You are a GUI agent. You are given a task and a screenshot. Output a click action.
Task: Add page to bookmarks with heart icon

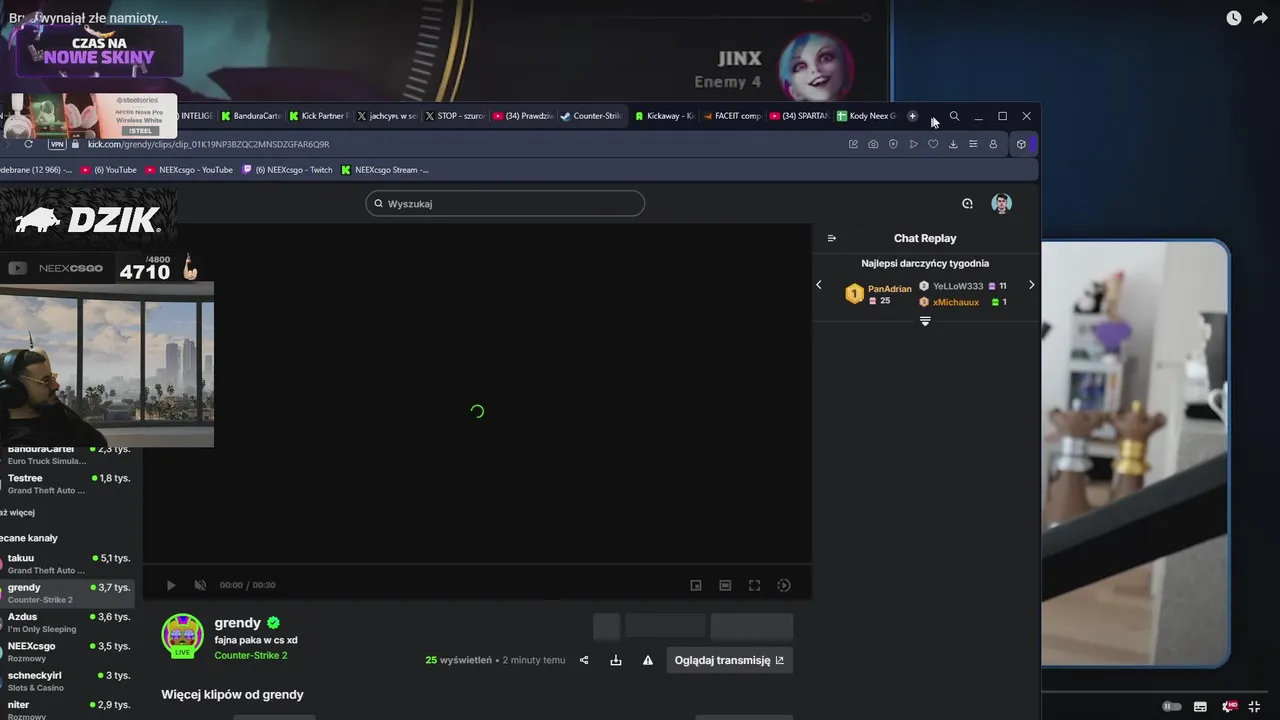tap(933, 144)
